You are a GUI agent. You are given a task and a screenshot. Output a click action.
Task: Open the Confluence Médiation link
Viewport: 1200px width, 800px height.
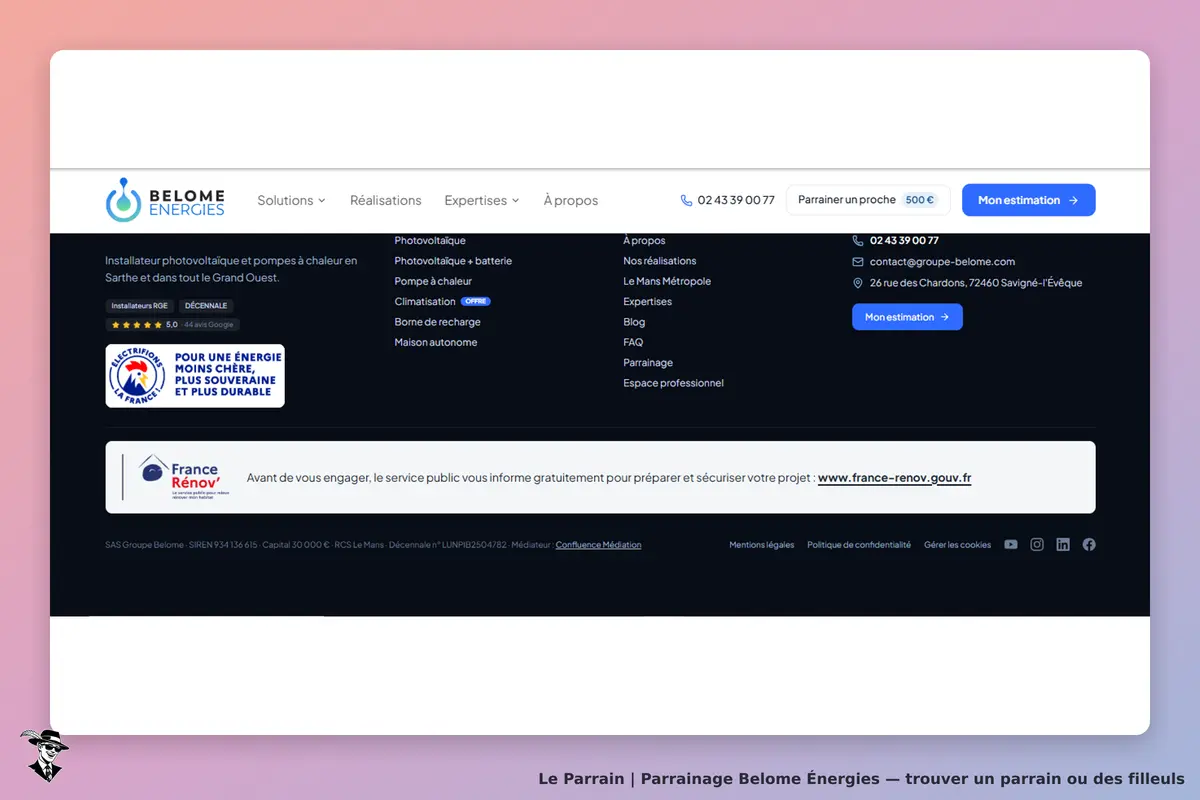(x=598, y=545)
